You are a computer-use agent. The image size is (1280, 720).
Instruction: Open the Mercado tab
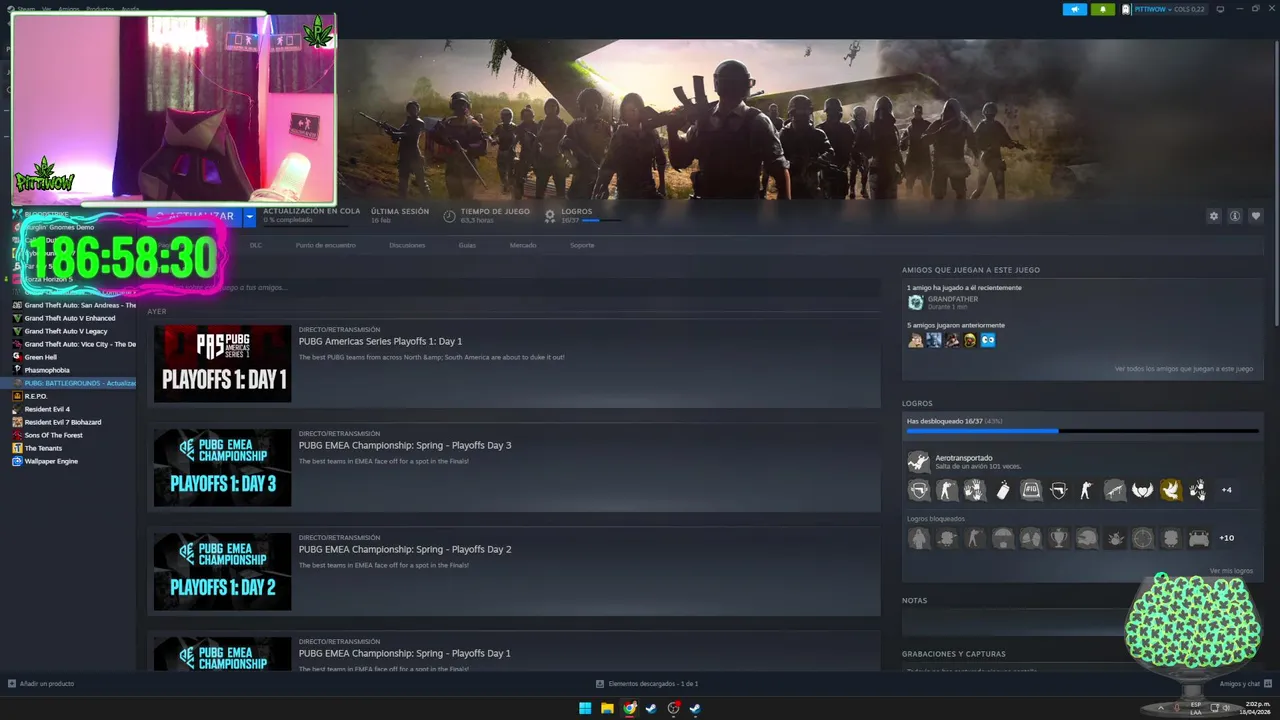523,245
